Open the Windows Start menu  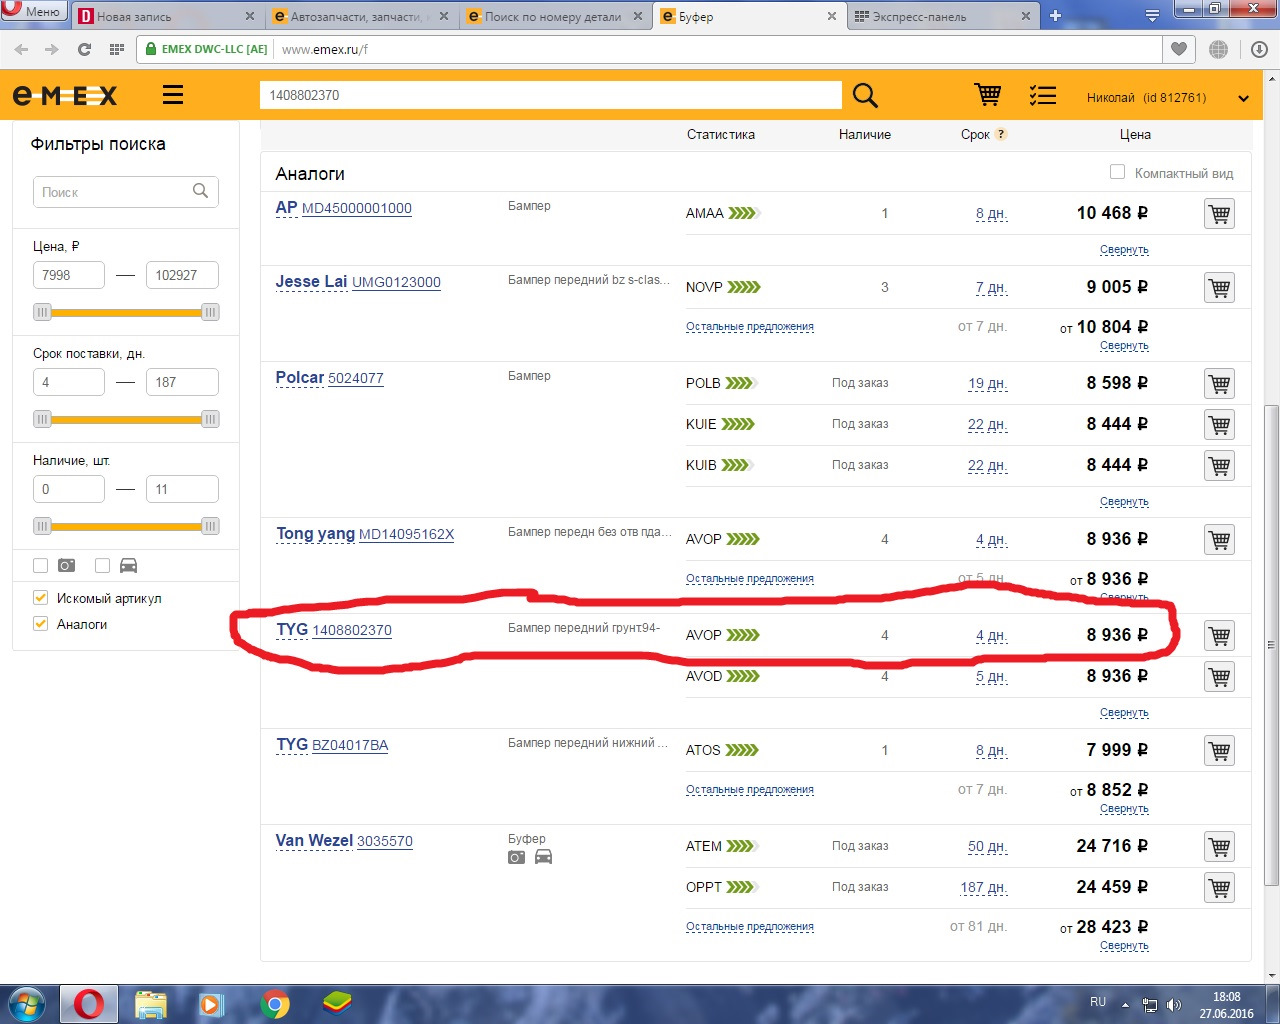28,1004
